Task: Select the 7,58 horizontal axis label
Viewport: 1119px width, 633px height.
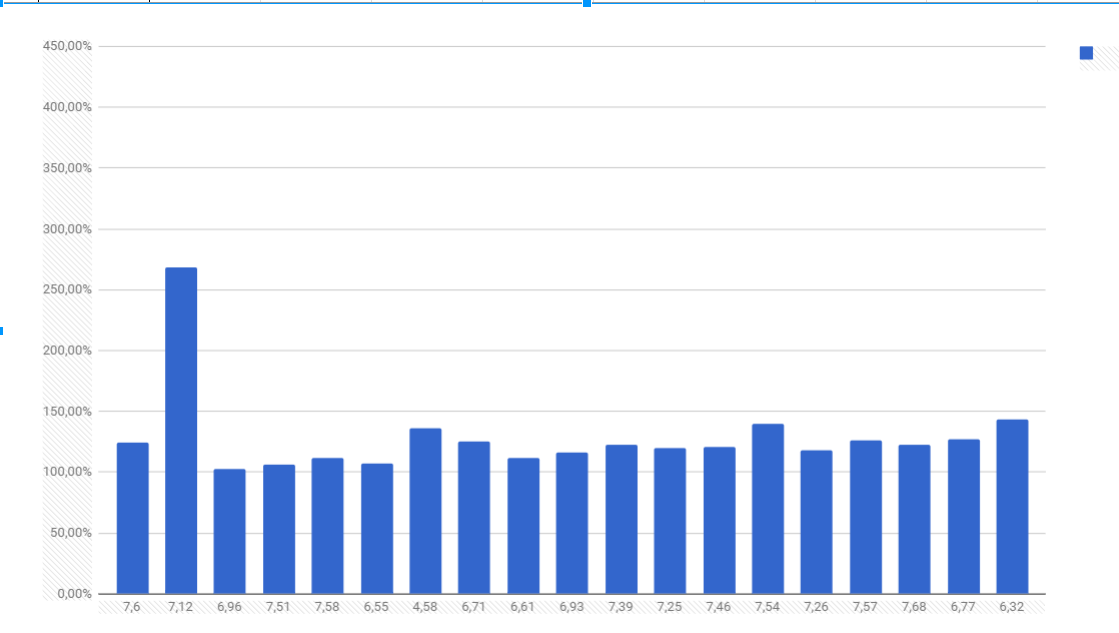Action: (327, 607)
